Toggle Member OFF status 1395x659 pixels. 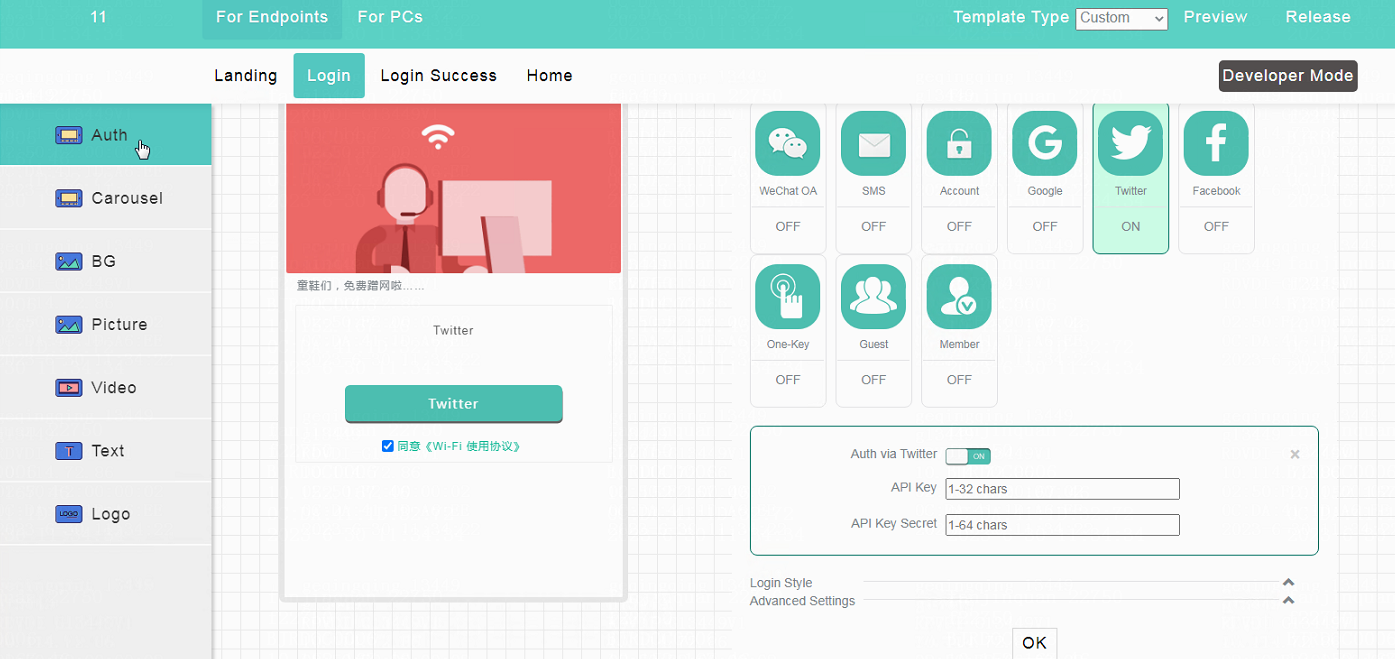(959, 379)
